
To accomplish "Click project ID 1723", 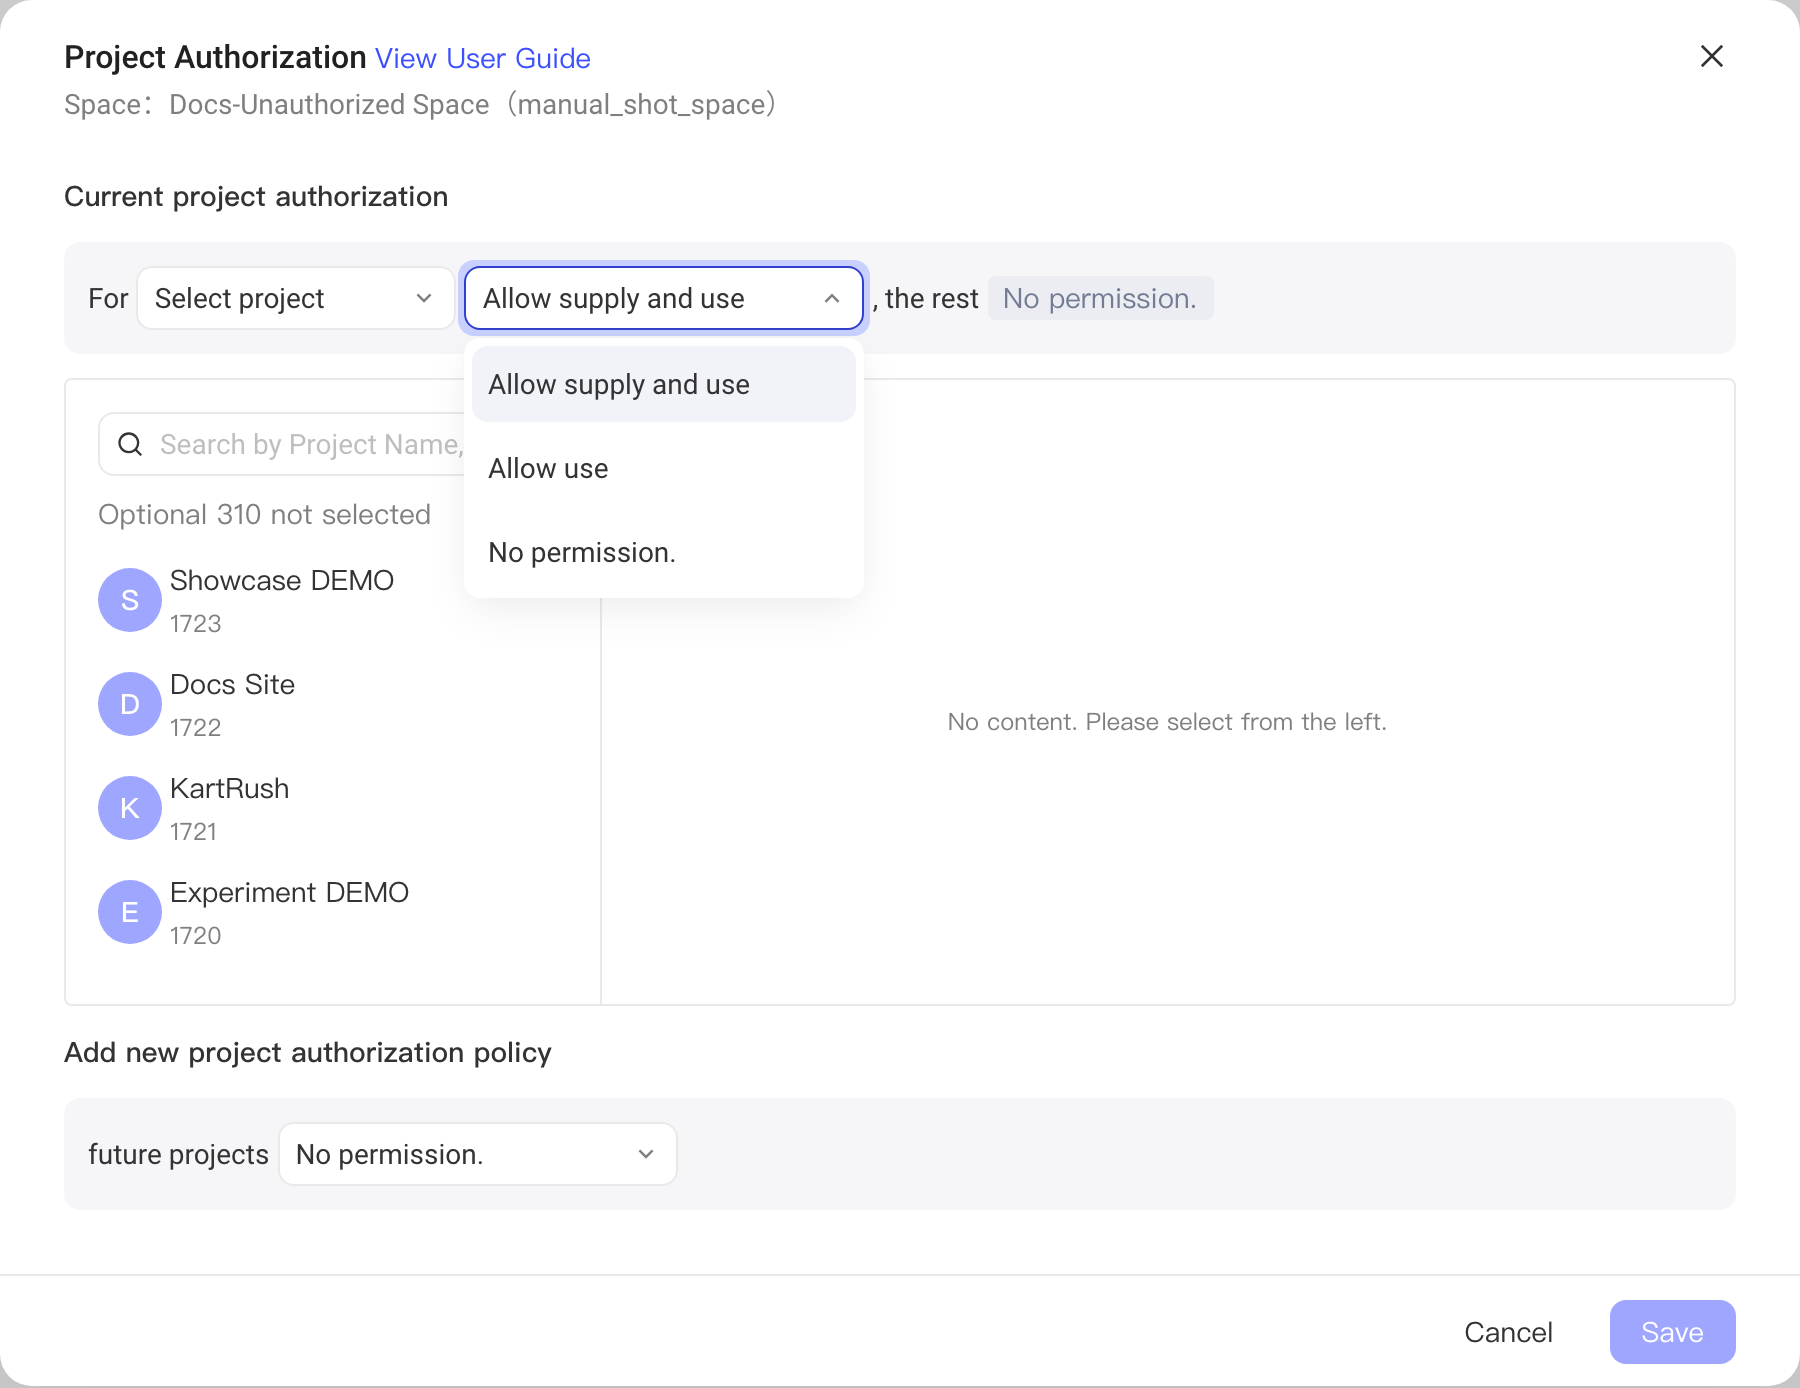I will point(196,623).
